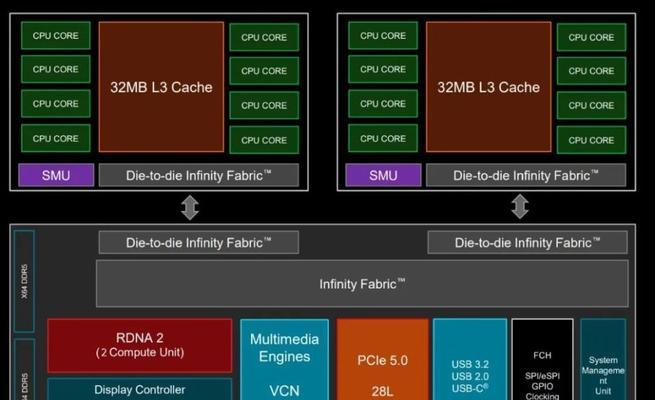Click the left chiplet's Die-to-die Infinity Fabric bar
The image size is (655, 400).
tap(199, 175)
